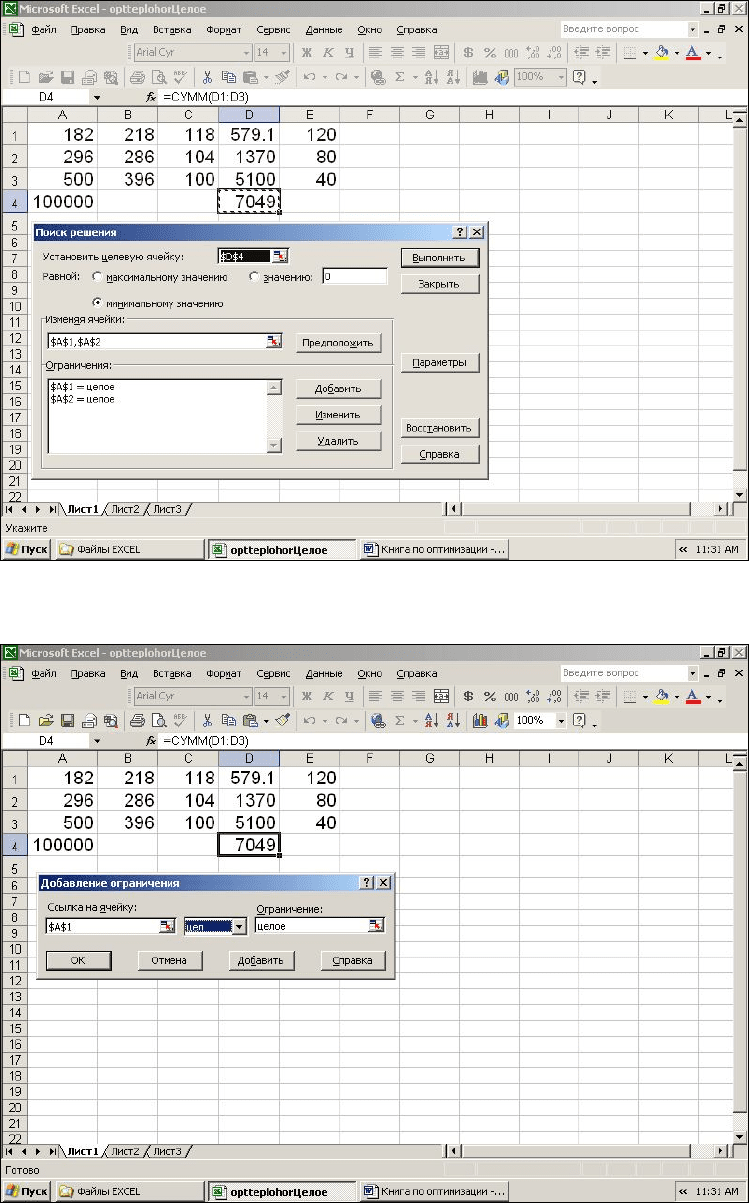Click the target cell range picker icon in Solver dialog
749x1203 pixels.
click(x=279, y=257)
